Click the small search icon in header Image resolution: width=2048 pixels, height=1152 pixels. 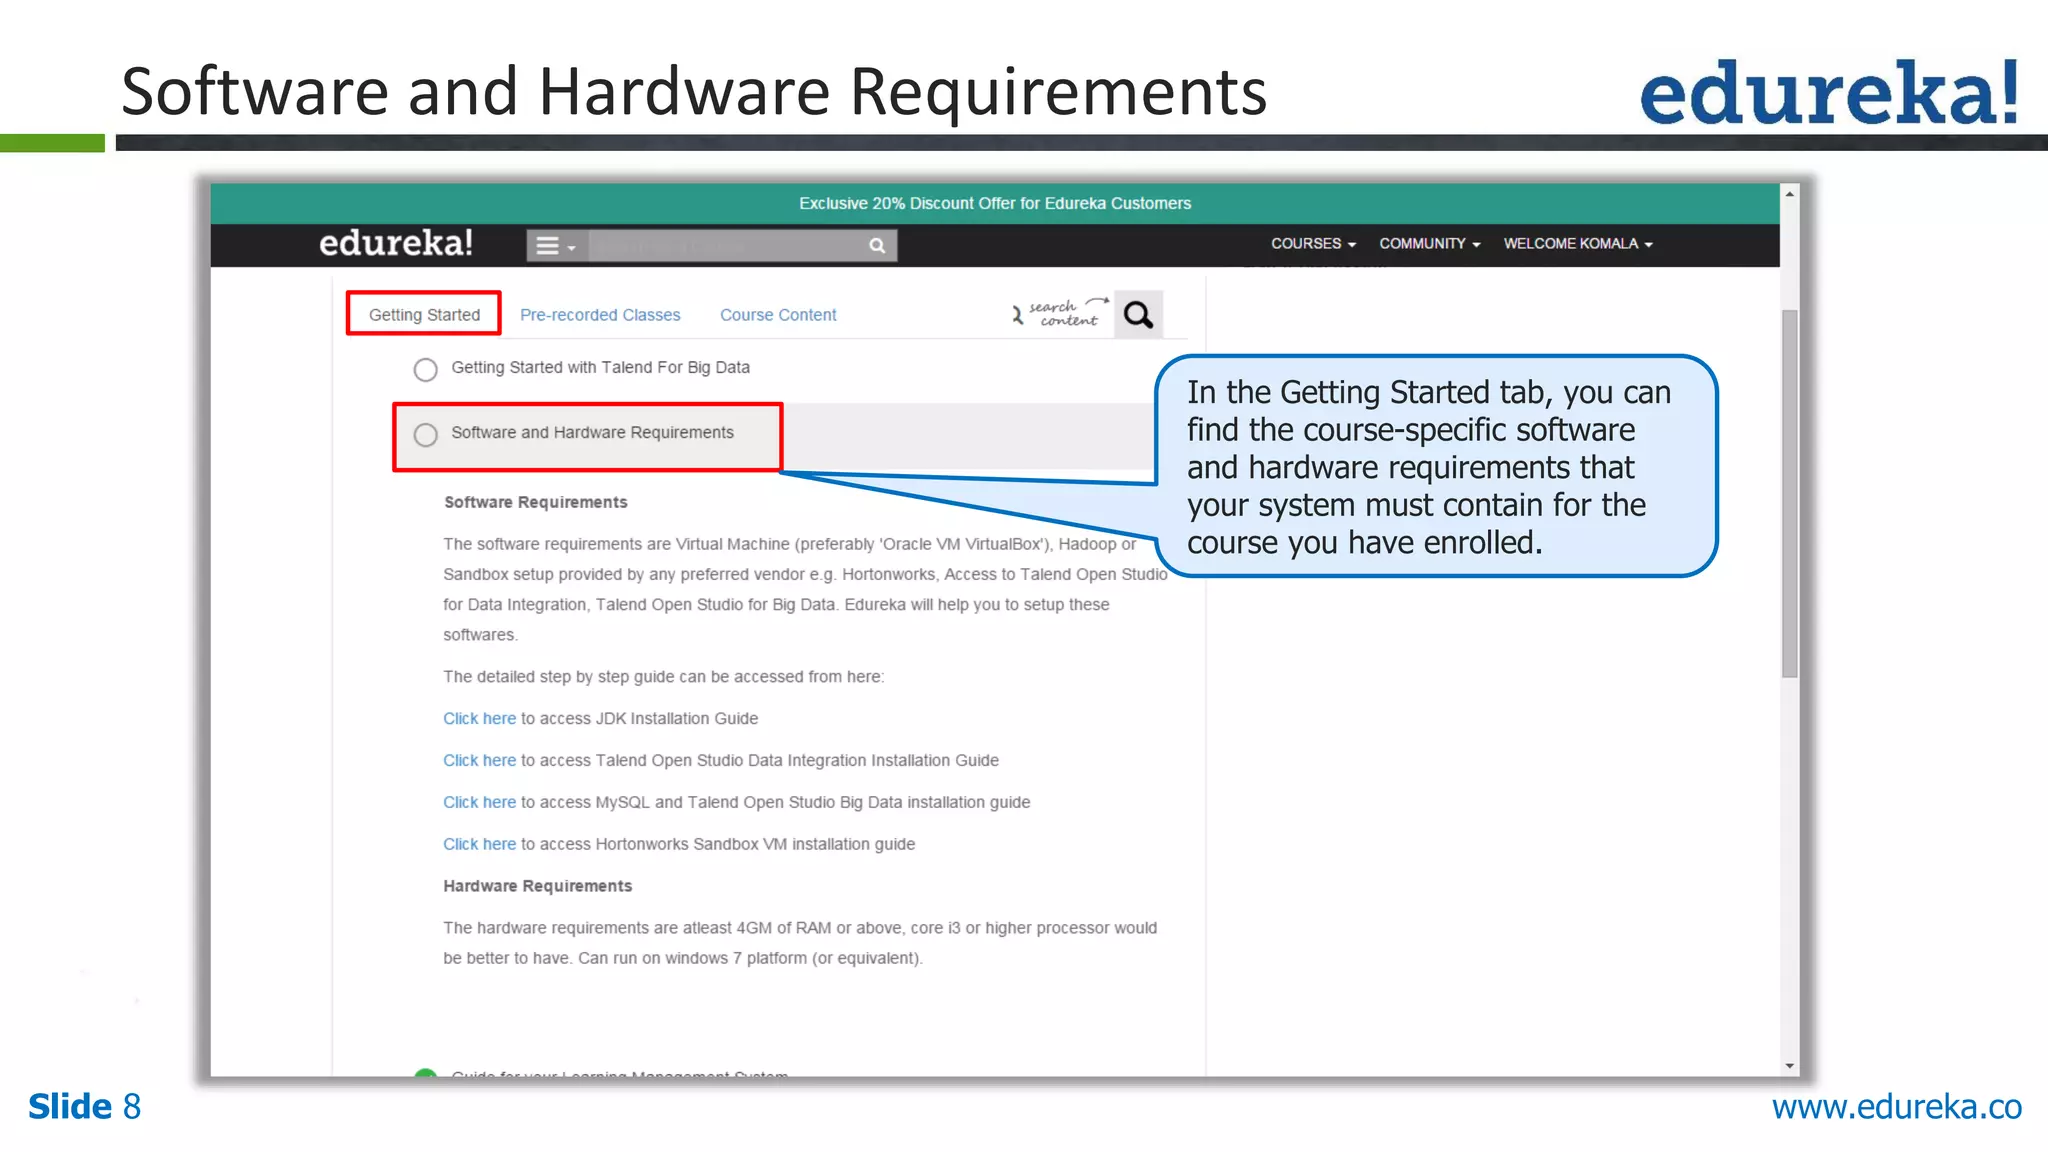click(877, 245)
